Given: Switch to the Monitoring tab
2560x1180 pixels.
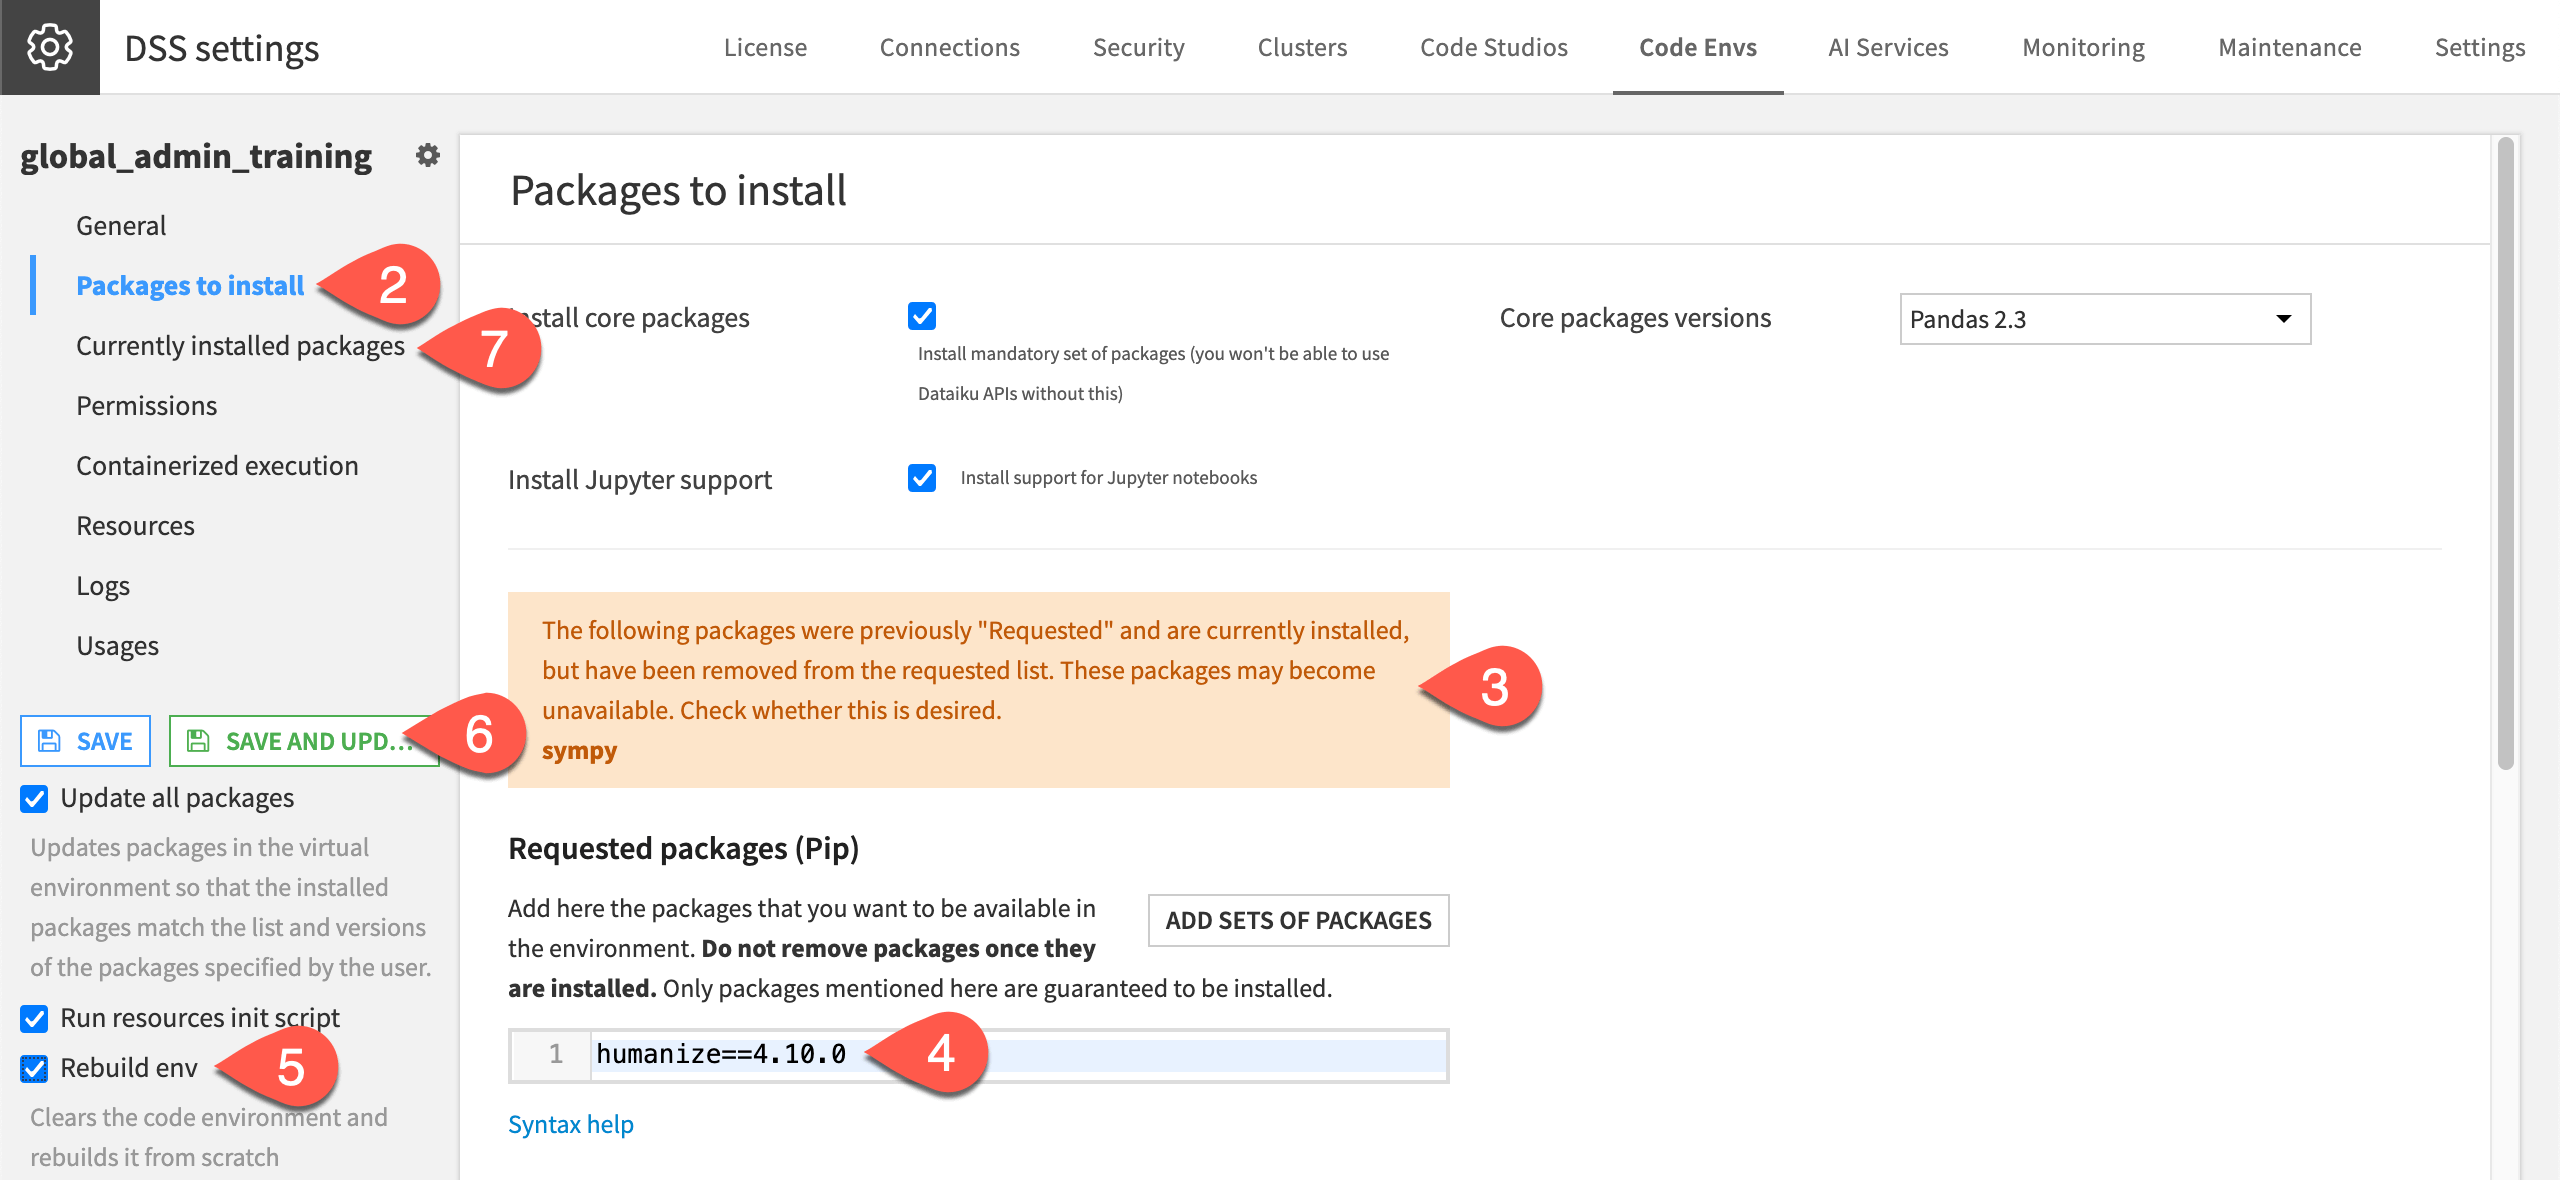Looking at the screenshot, I should [x=2083, y=47].
